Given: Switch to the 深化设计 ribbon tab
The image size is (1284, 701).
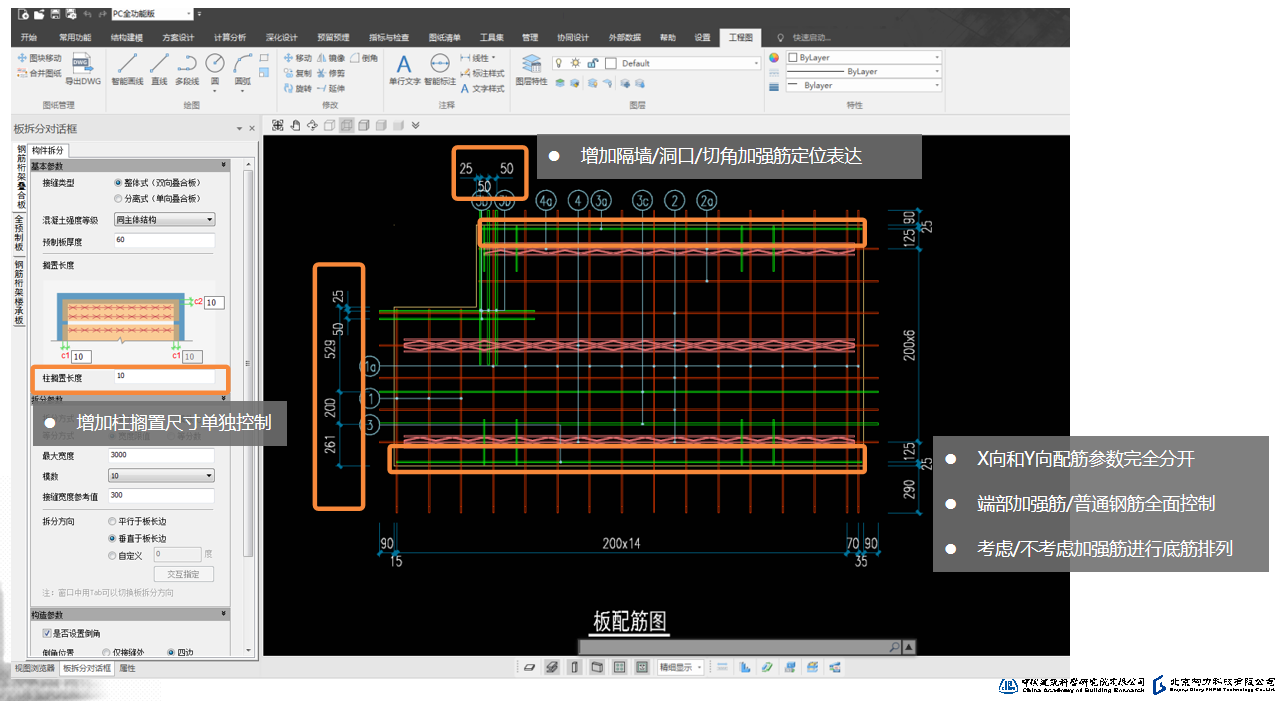Looking at the screenshot, I should click(281, 37).
